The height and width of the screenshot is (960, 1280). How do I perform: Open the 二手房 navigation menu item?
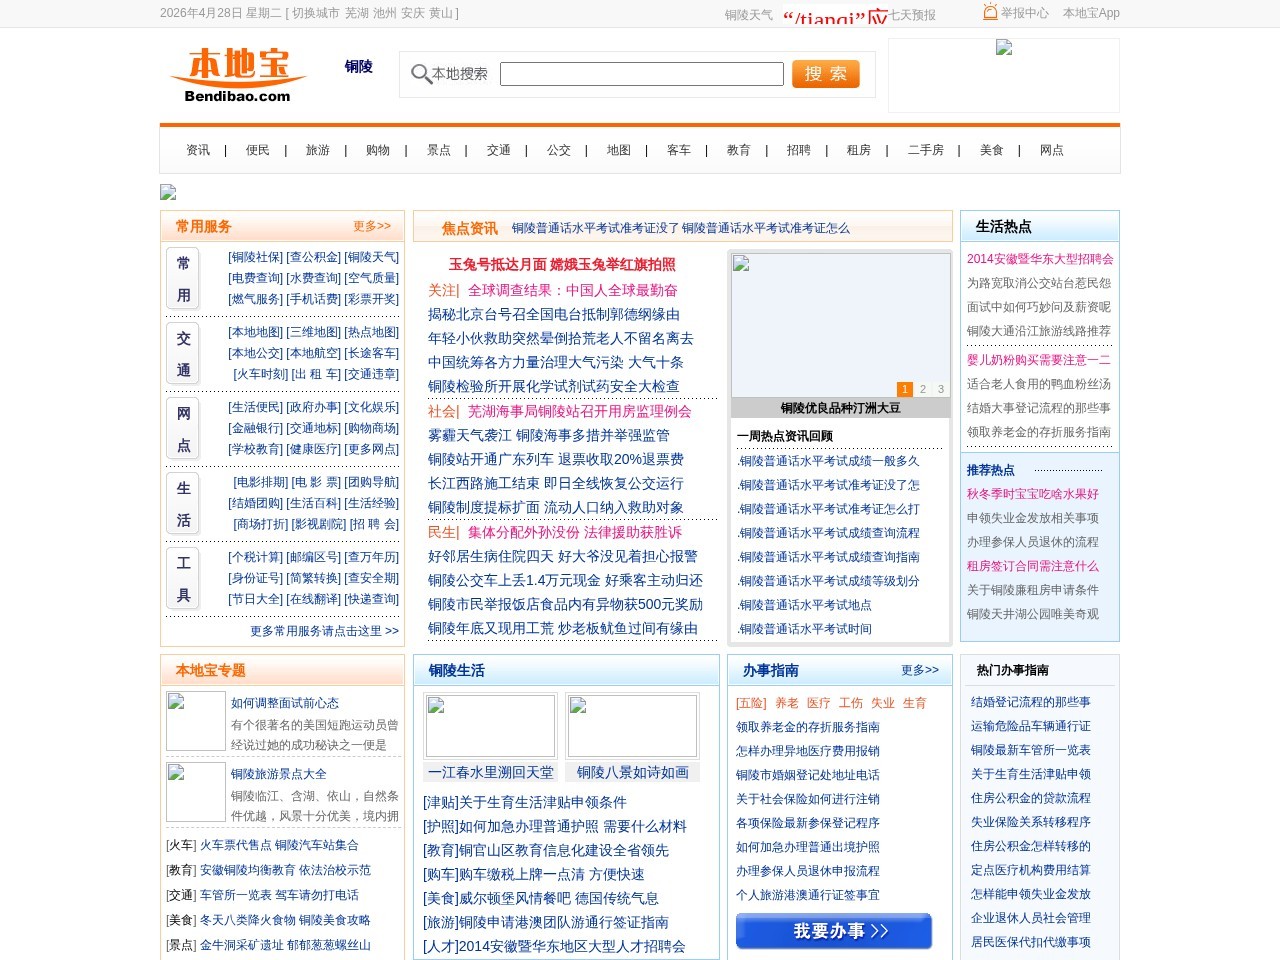coord(926,150)
